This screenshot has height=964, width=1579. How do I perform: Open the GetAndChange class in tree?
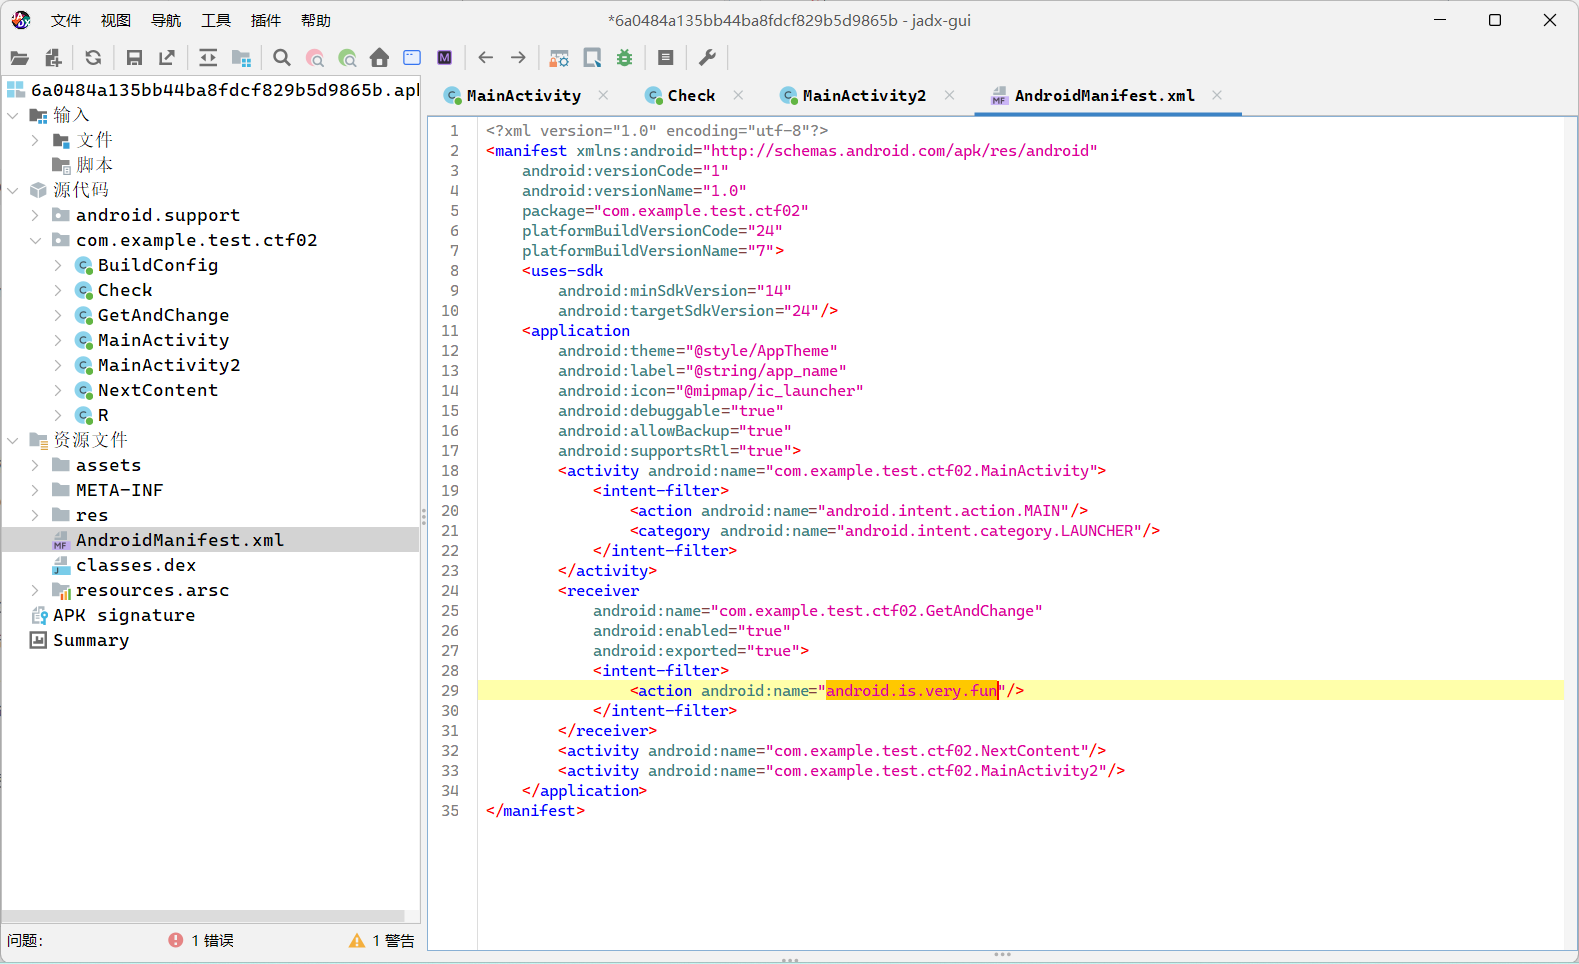[163, 315]
